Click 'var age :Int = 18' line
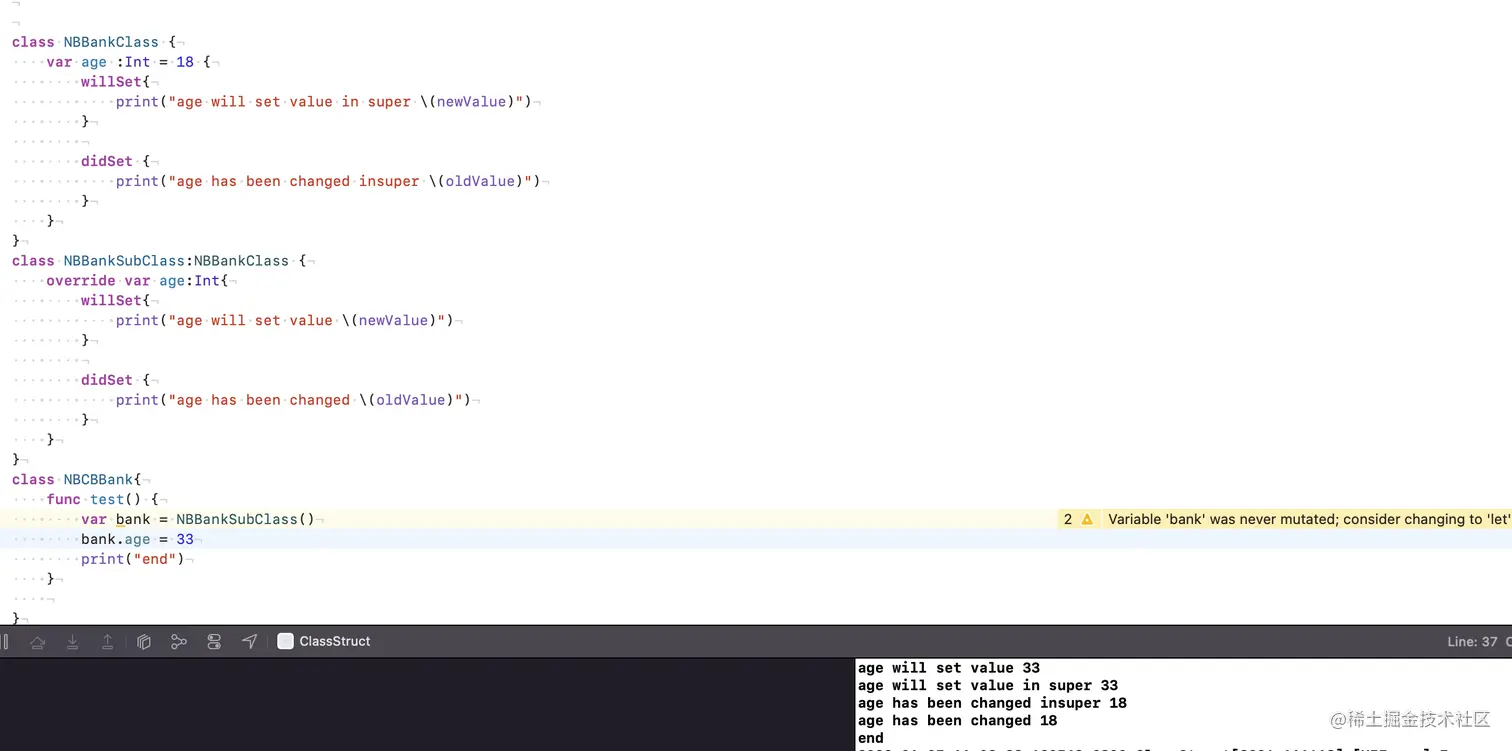The image size is (1512, 751). [128, 62]
